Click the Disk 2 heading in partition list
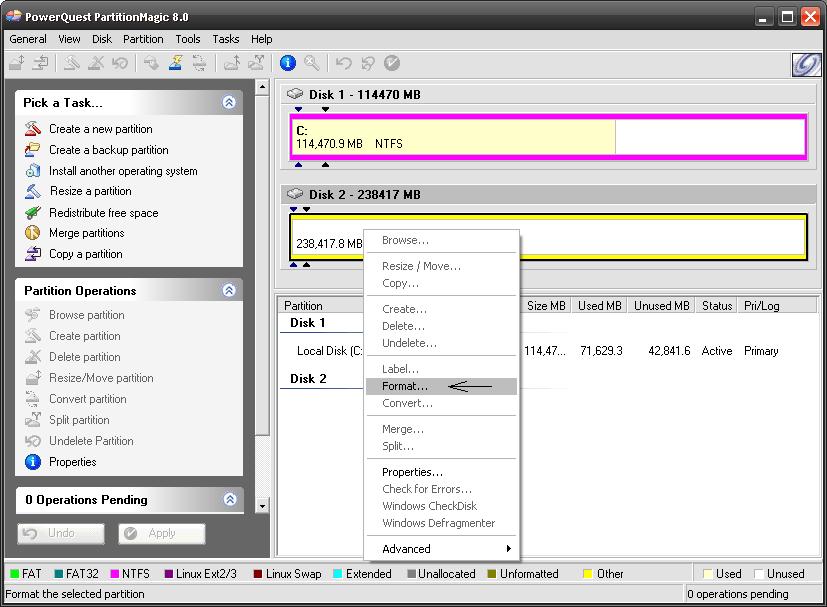This screenshot has width=827, height=607. pos(308,379)
